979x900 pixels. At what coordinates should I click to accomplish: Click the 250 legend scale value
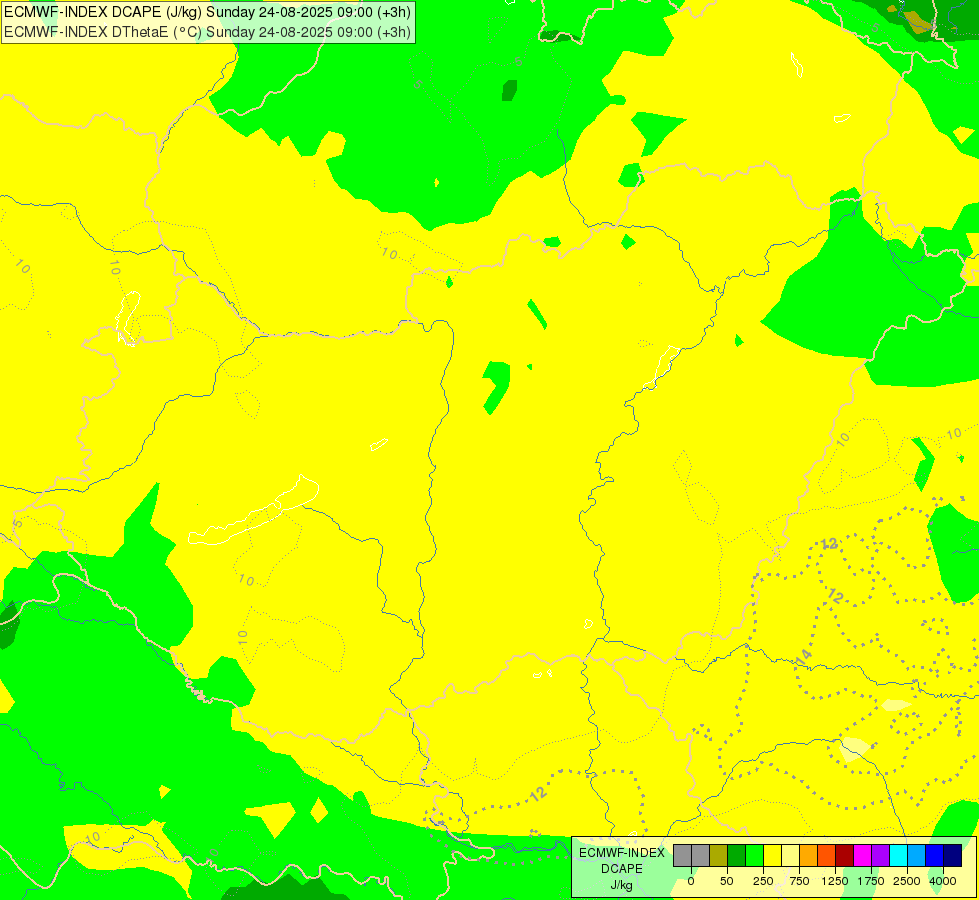[763, 881]
